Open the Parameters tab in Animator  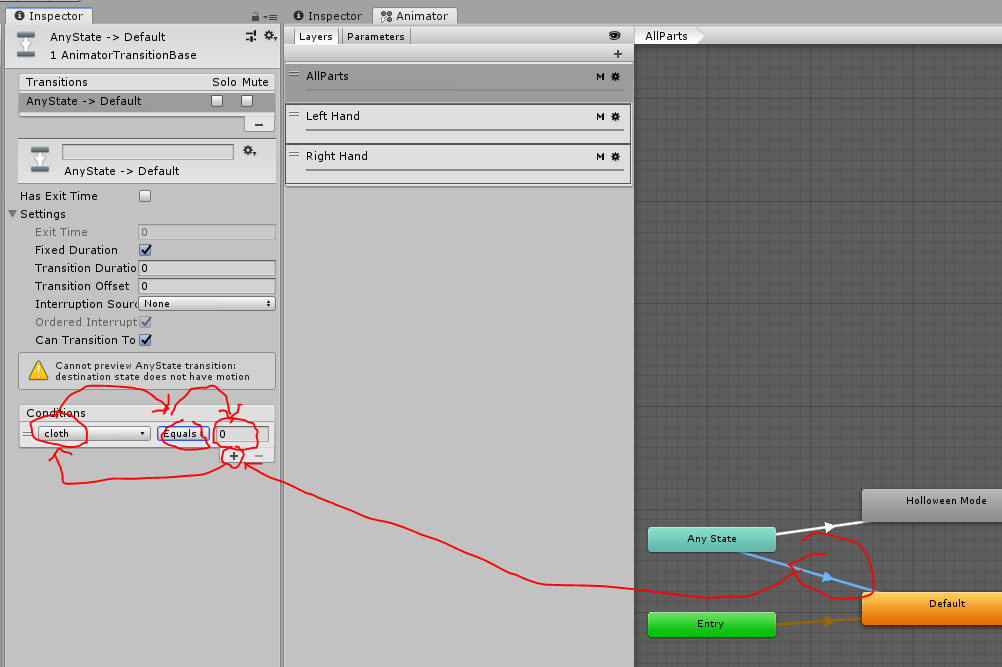pos(376,36)
